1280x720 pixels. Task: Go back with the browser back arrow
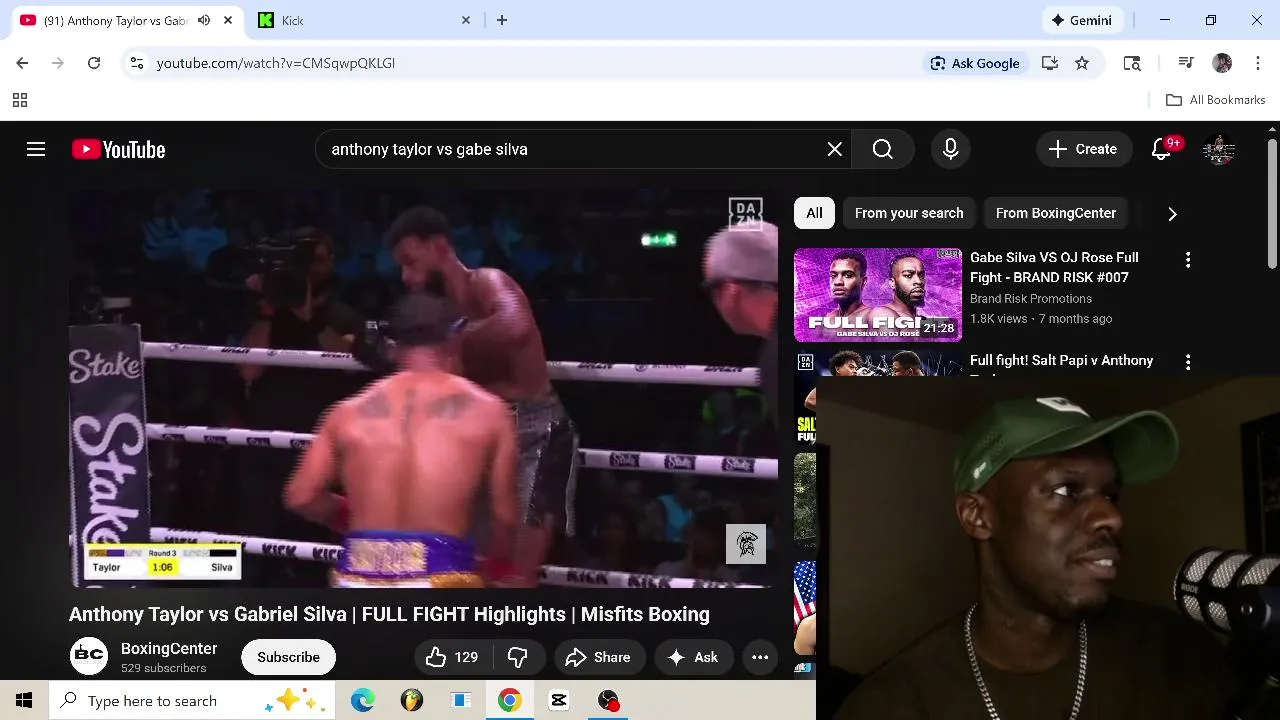[22, 63]
